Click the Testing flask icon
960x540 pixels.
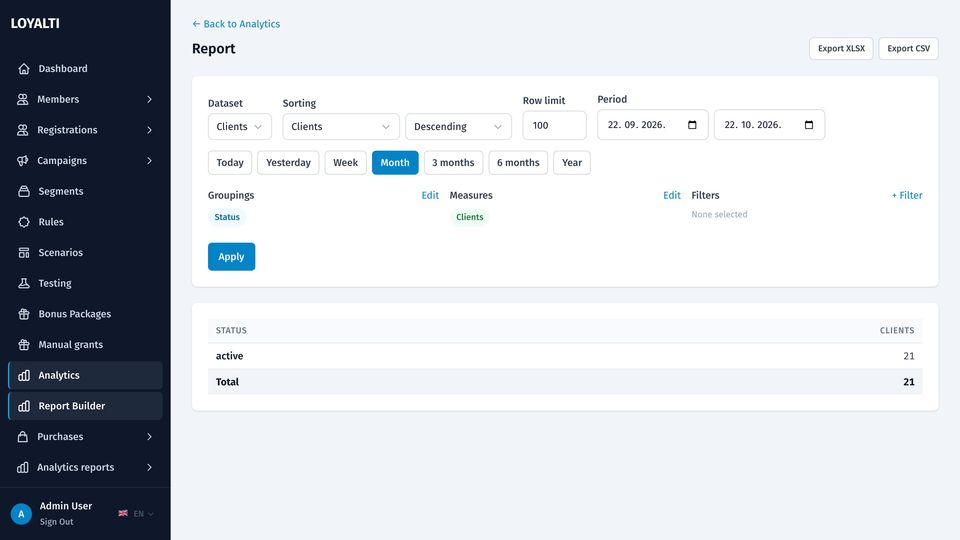coord(24,283)
